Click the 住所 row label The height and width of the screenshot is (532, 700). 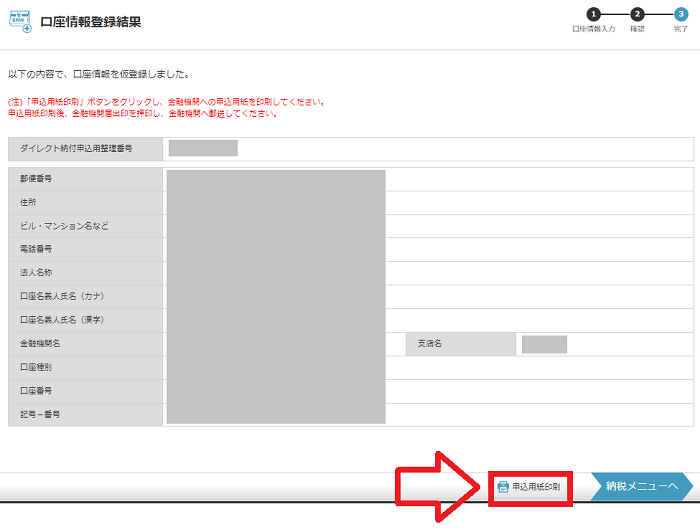tap(28, 202)
